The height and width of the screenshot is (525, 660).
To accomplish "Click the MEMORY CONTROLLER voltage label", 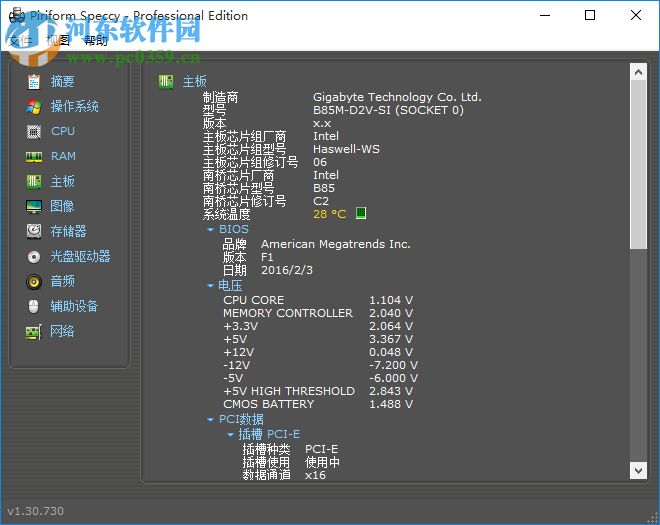I will coord(288,313).
